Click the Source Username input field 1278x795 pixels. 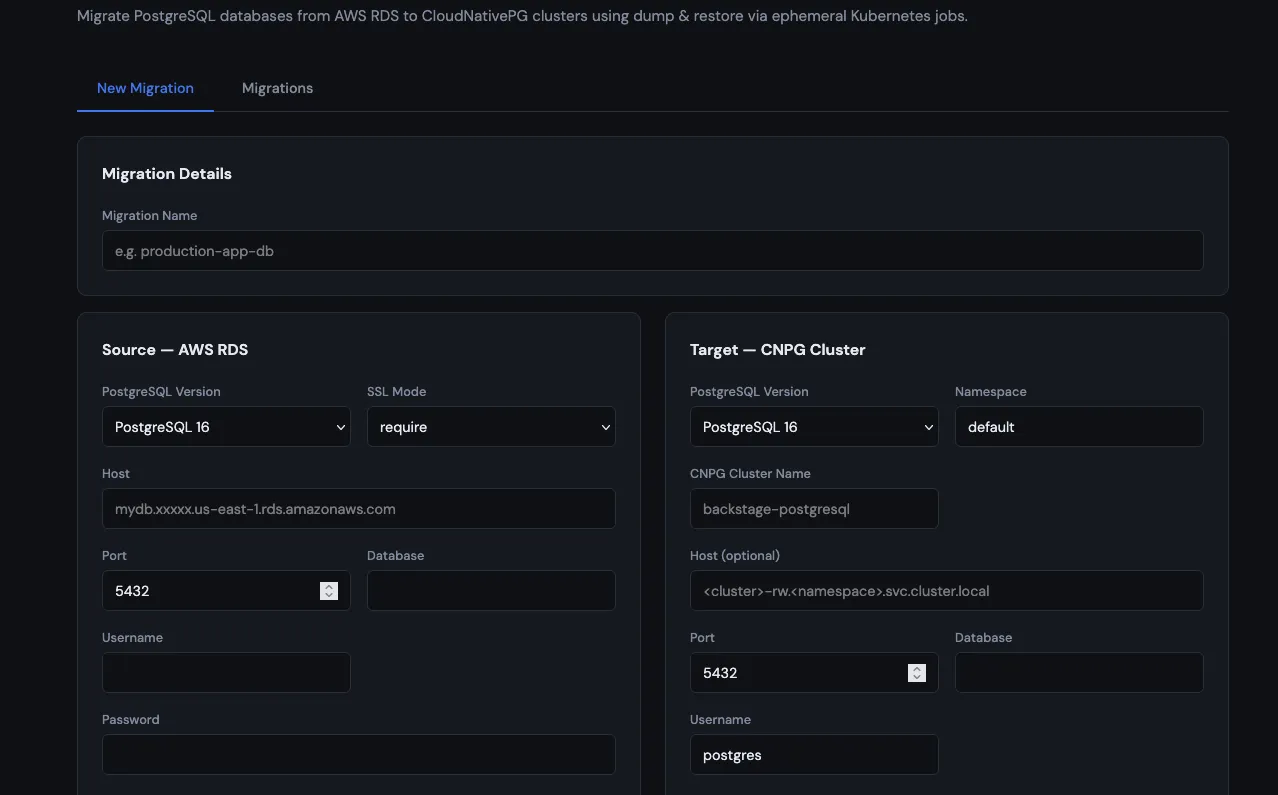coord(226,673)
